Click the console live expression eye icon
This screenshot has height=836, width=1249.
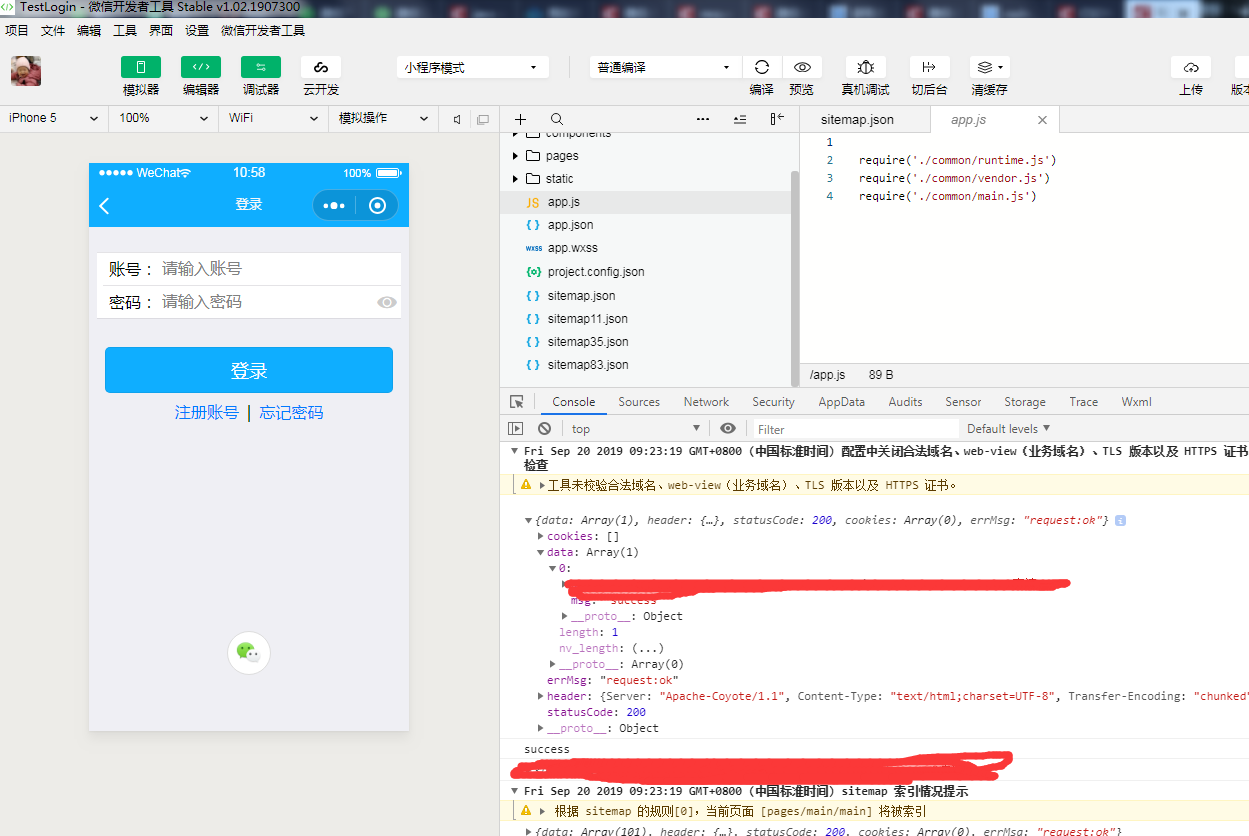point(728,428)
